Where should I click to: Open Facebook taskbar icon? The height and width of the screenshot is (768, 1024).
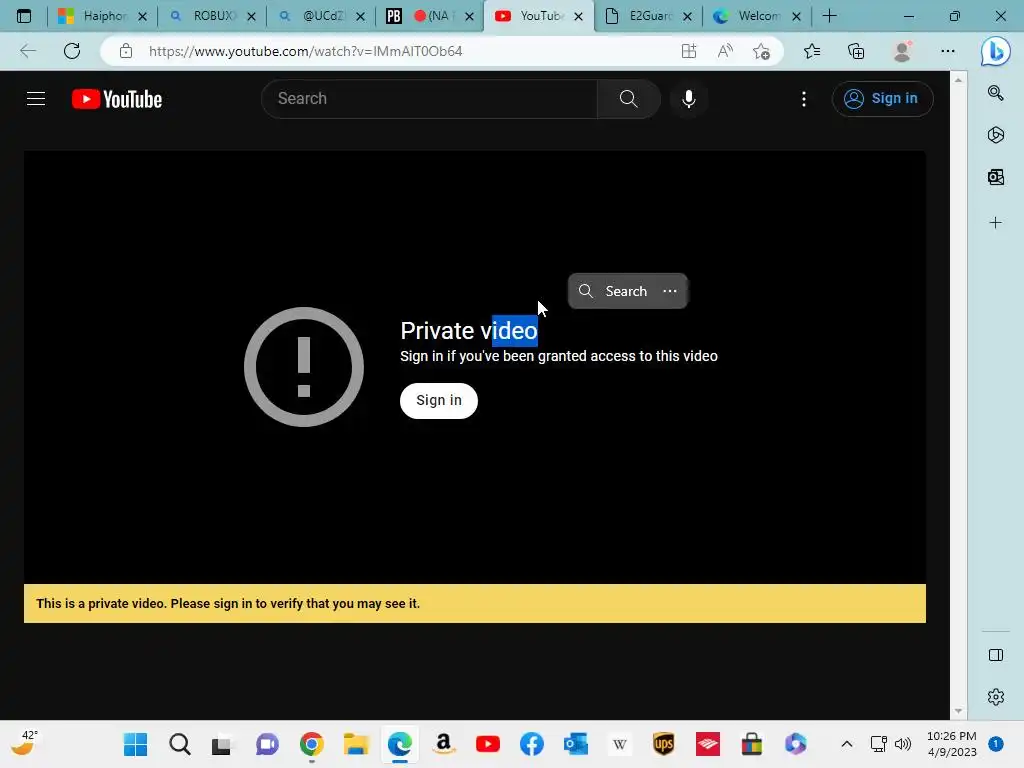coord(532,744)
